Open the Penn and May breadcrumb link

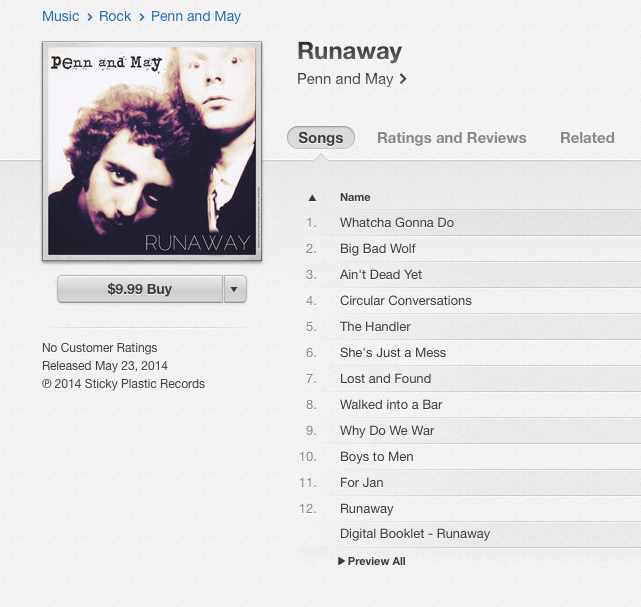(x=196, y=16)
